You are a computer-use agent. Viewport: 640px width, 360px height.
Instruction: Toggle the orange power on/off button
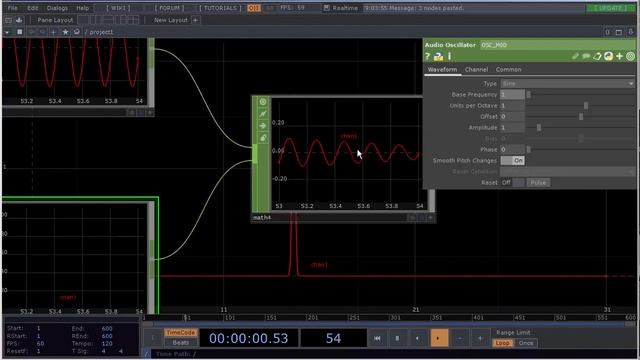pyautogui.click(x=253, y=8)
